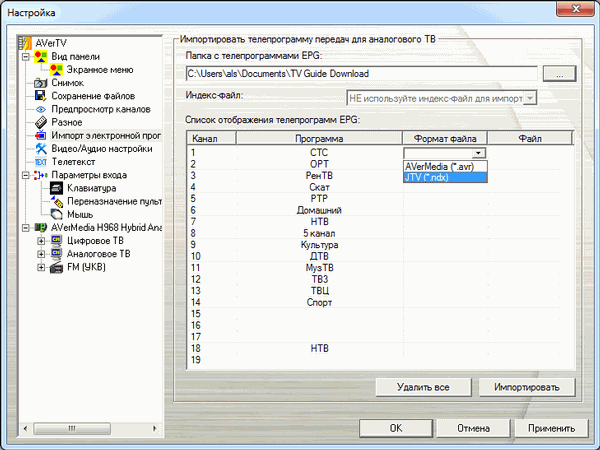Click the Удалить все button
This screenshot has height=450, width=600.
423,387
